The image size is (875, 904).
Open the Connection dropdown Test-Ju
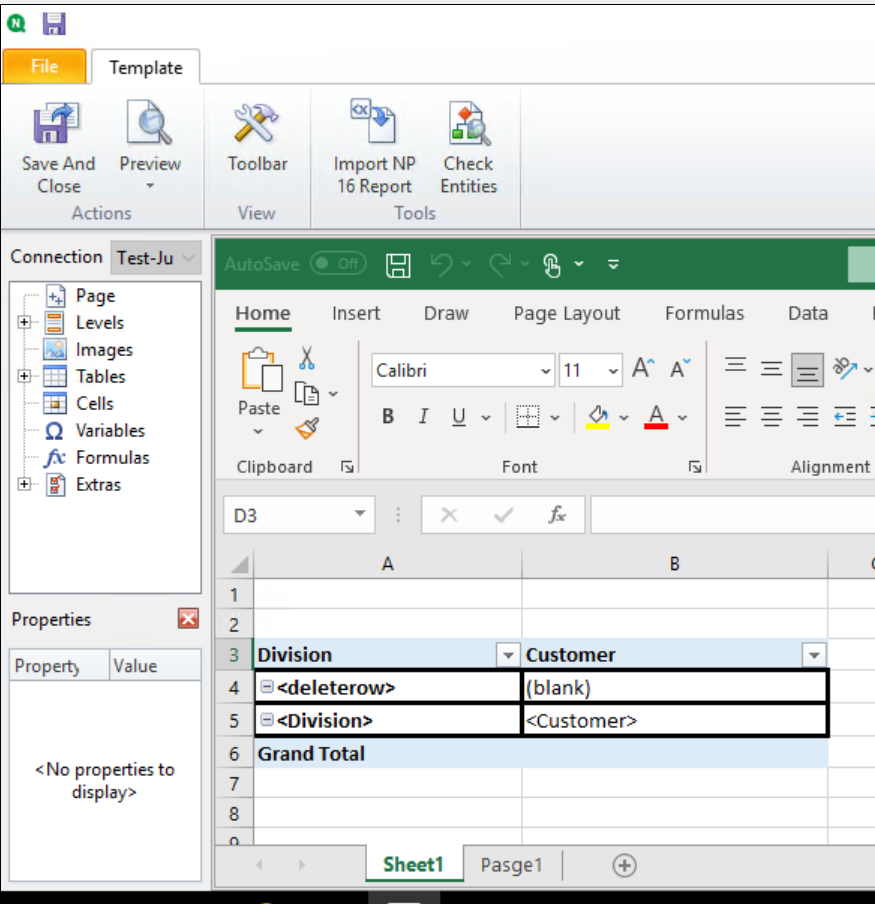156,258
